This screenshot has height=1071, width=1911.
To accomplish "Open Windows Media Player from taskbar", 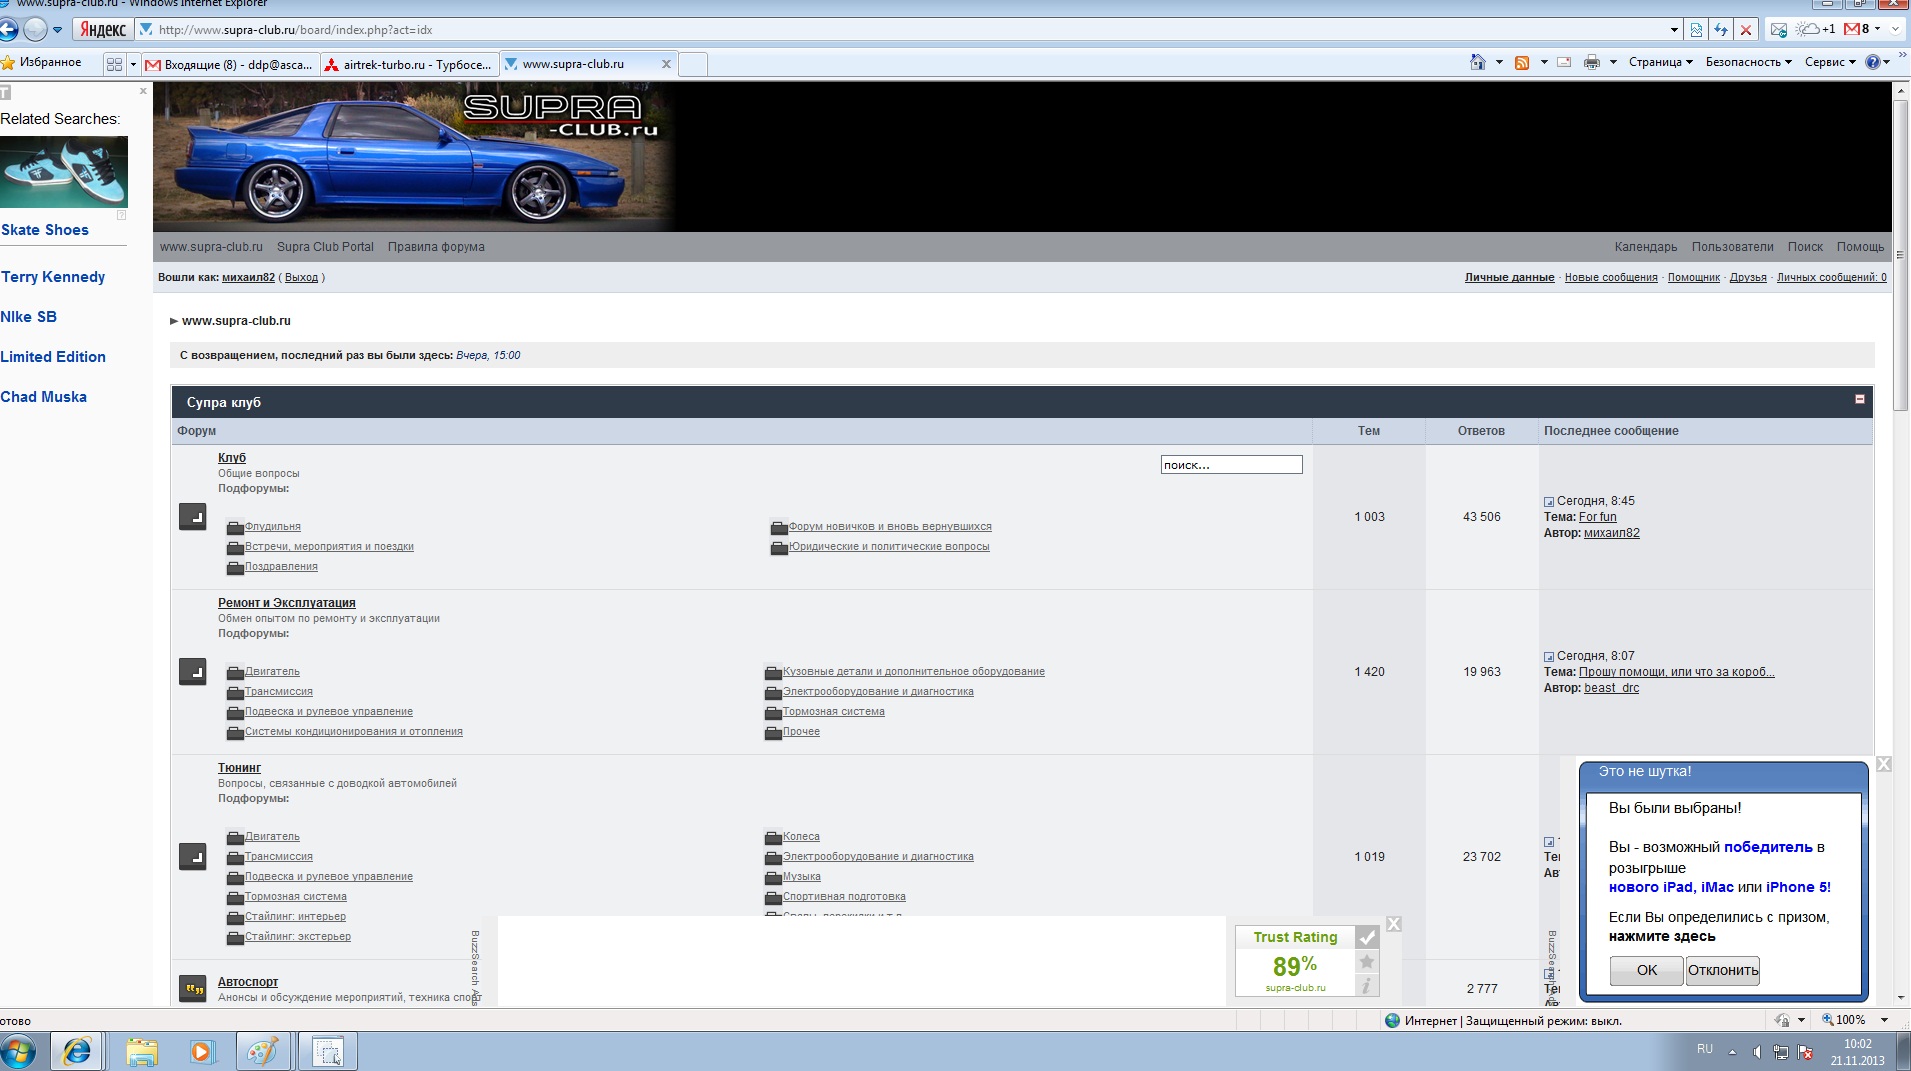I will [x=201, y=1051].
